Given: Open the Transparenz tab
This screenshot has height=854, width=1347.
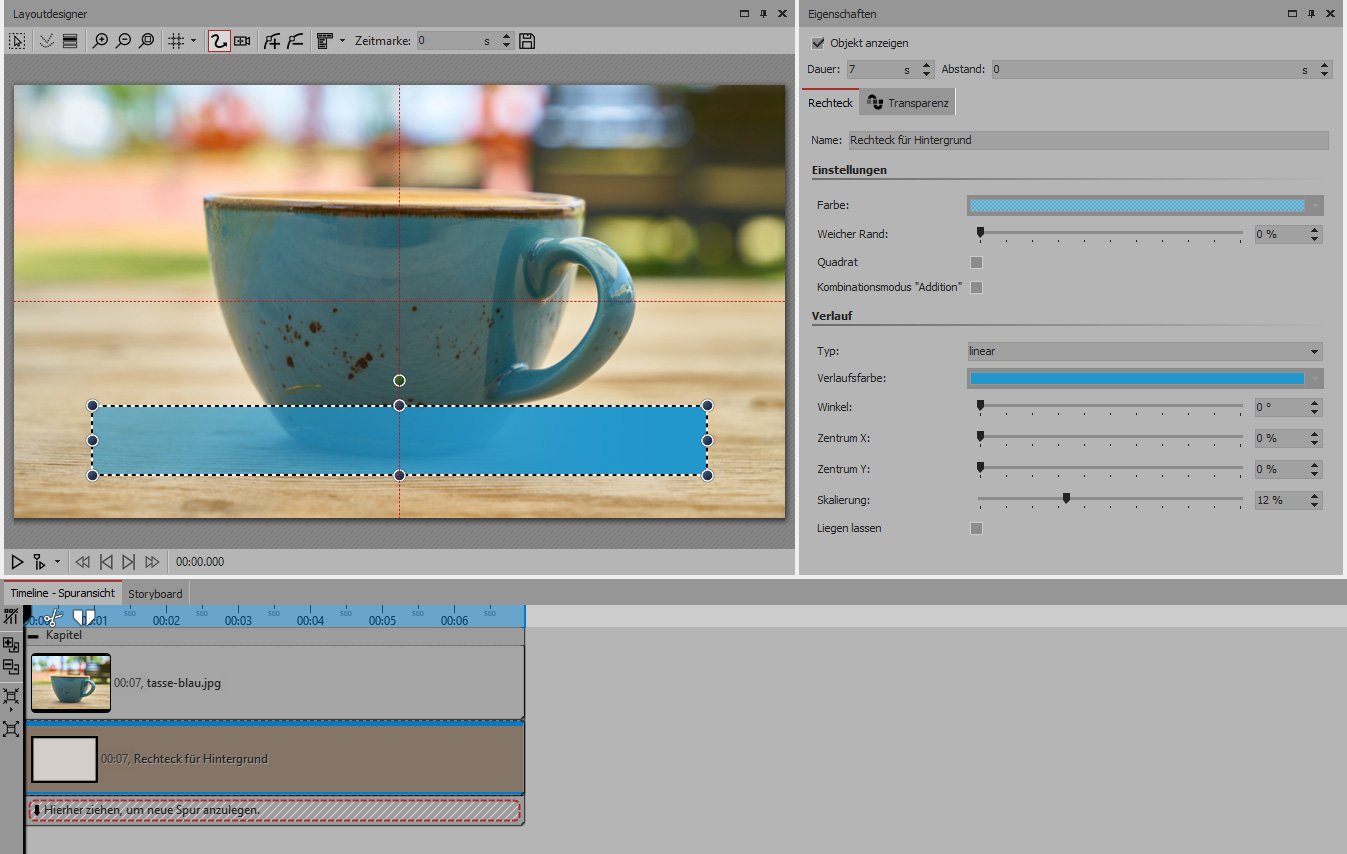Looking at the screenshot, I should tap(909, 103).
